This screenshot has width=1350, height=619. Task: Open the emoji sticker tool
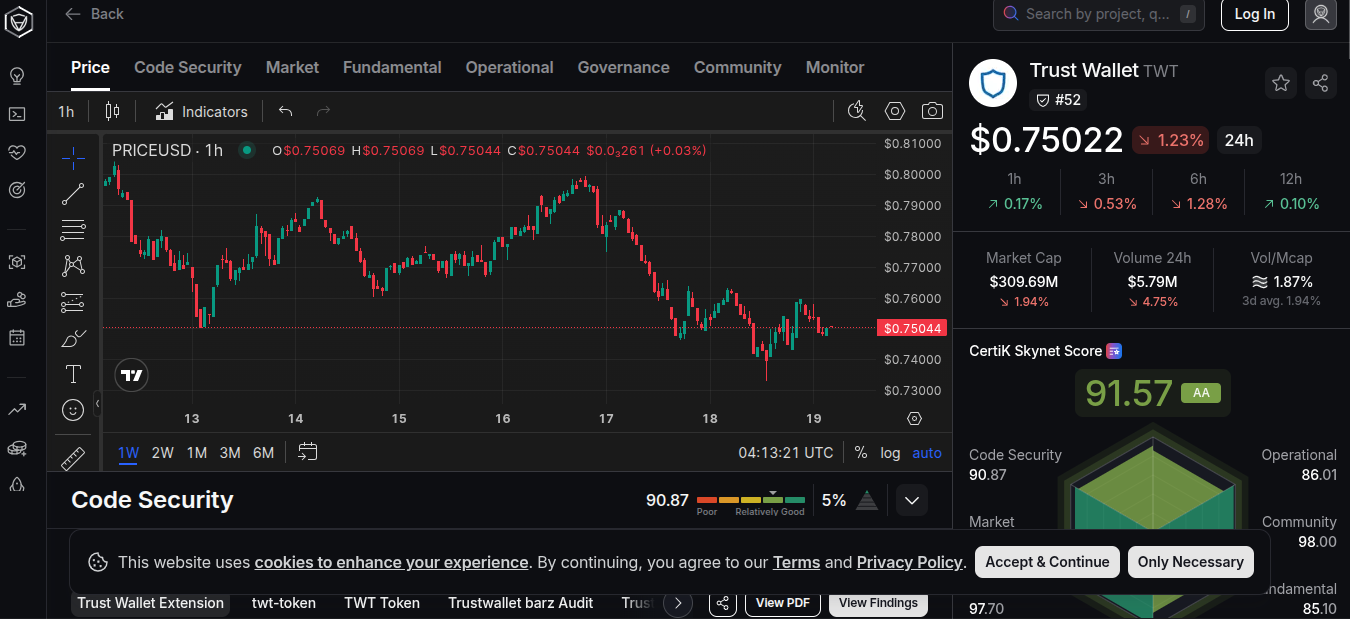click(73, 410)
